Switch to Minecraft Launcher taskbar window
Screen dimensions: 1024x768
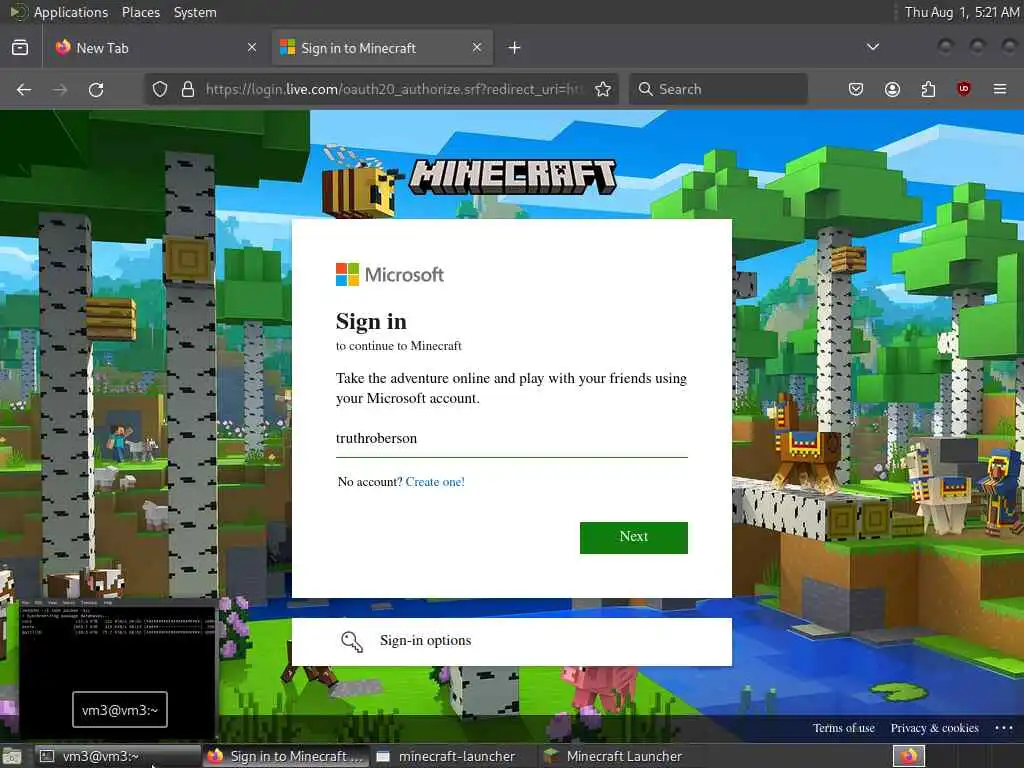click(x=622, y=756)
